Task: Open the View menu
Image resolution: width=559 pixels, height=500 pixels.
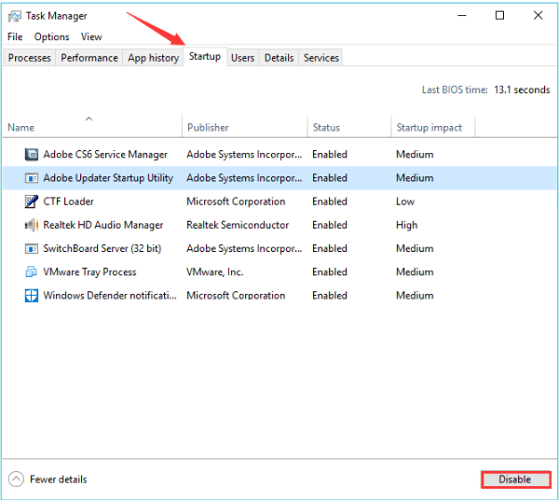Action: coord(91,37)
